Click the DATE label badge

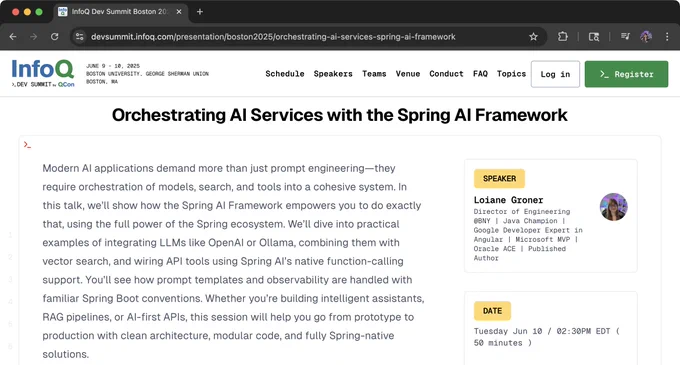(492, 311)
